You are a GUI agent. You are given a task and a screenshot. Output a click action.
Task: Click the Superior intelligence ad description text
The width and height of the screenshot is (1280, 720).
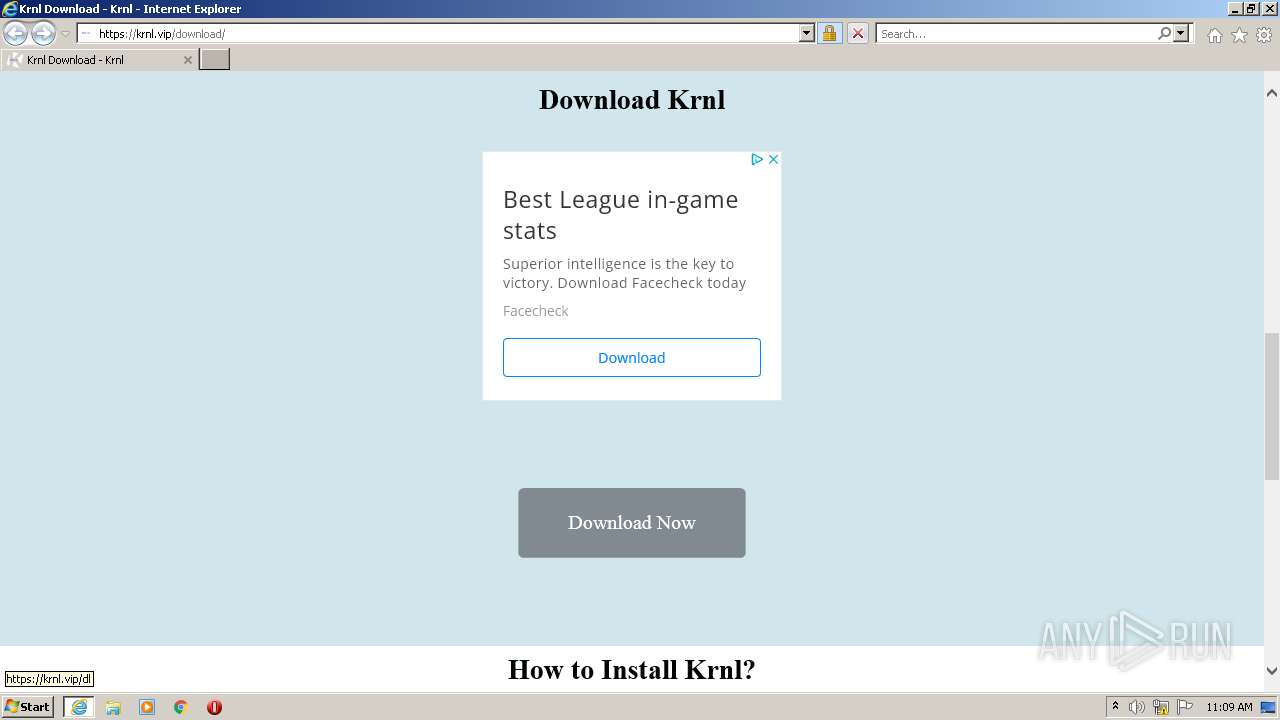coord(625,273)
